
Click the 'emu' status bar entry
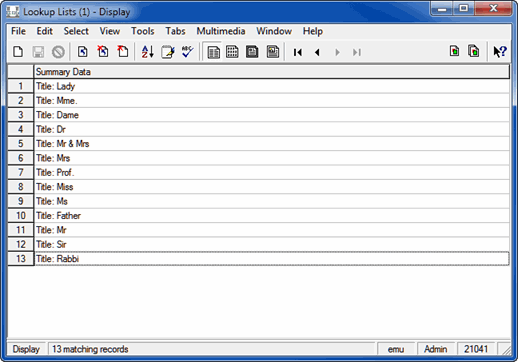tap(396, 349)
